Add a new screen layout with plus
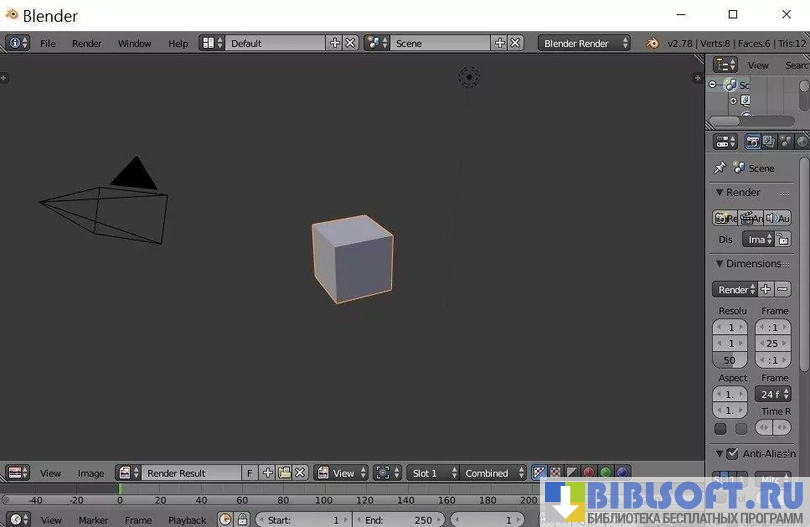 334,43
